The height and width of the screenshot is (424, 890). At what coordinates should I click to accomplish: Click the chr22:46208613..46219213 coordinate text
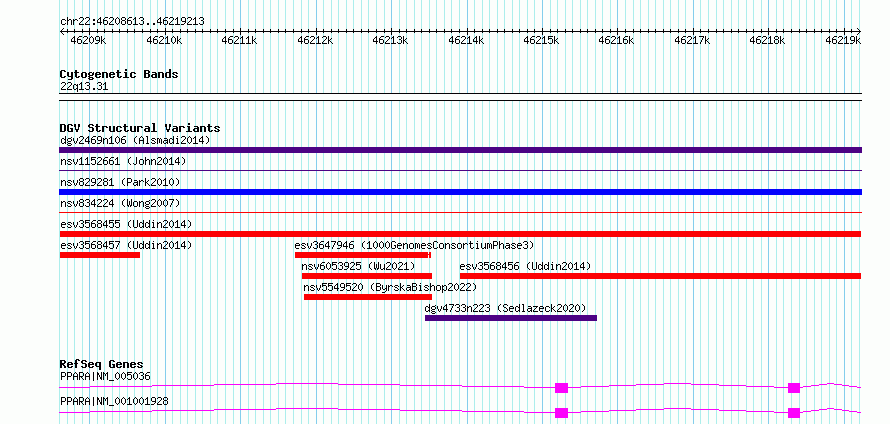point(132,22)
